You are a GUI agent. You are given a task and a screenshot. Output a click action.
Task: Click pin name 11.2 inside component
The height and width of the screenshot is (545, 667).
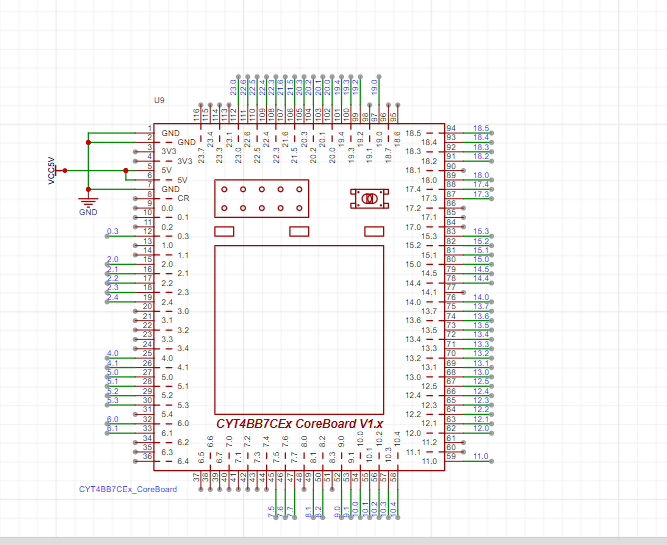point(429,442)
